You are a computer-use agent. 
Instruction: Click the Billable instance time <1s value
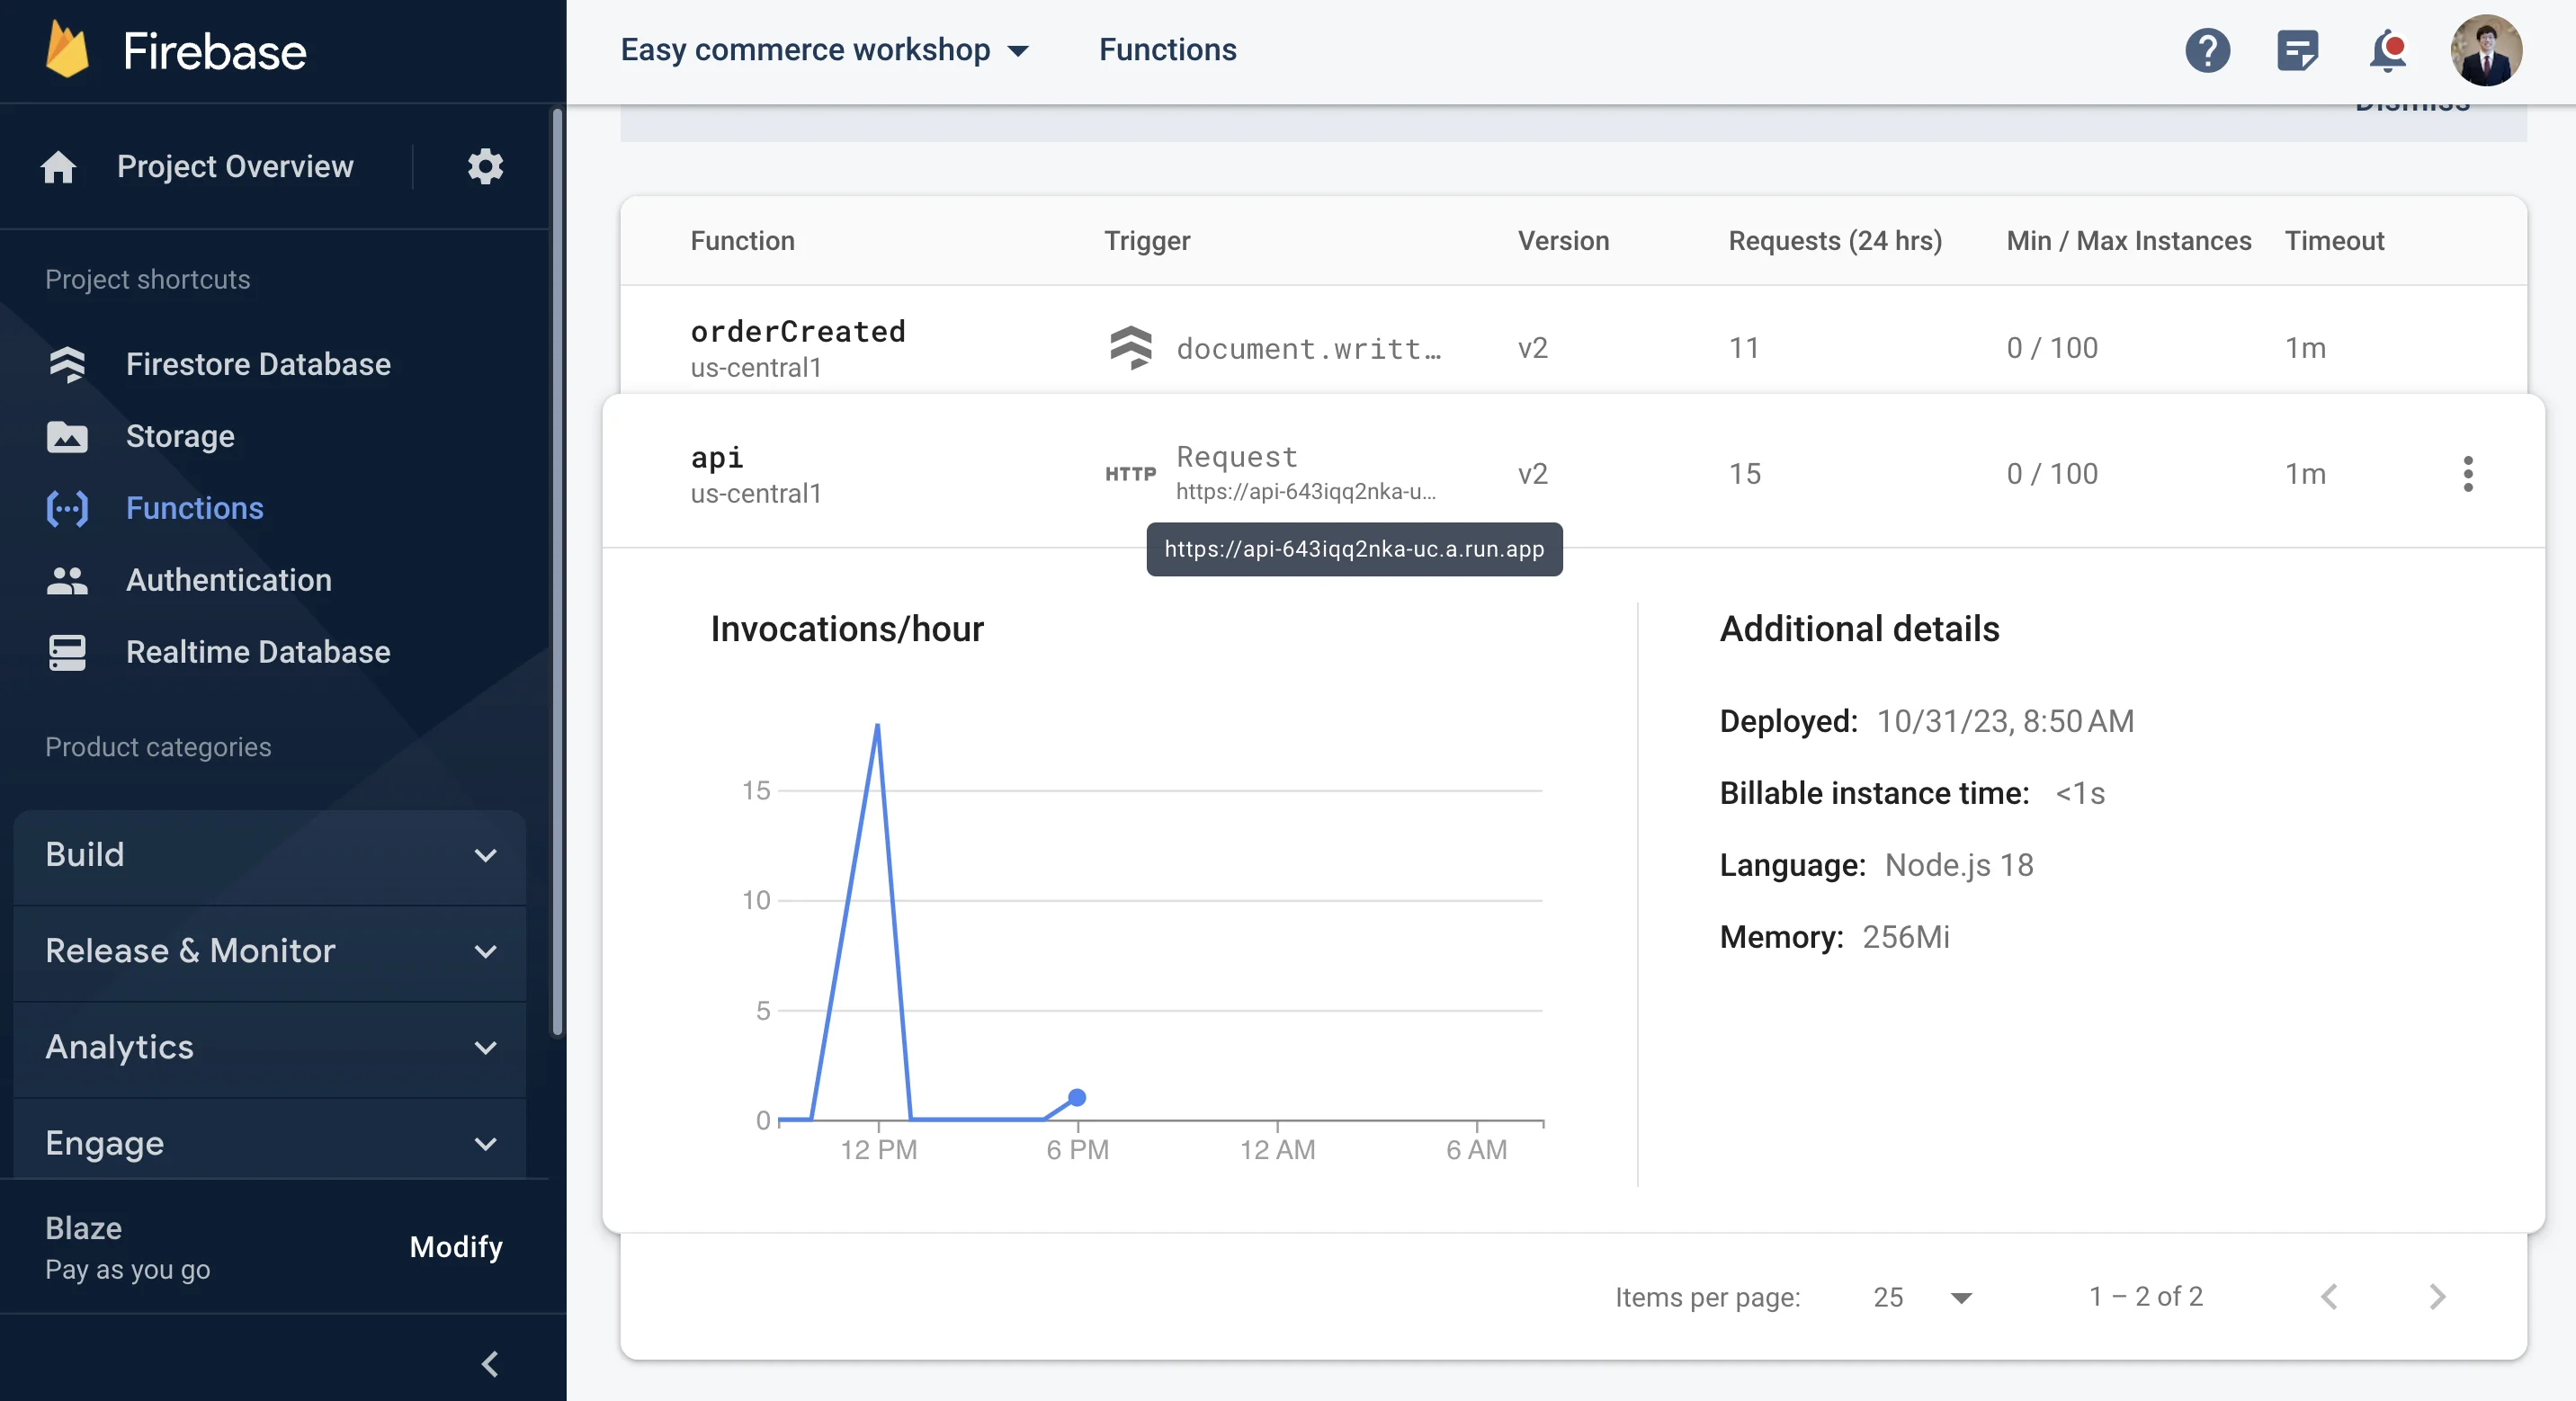tap(2080, 793)
